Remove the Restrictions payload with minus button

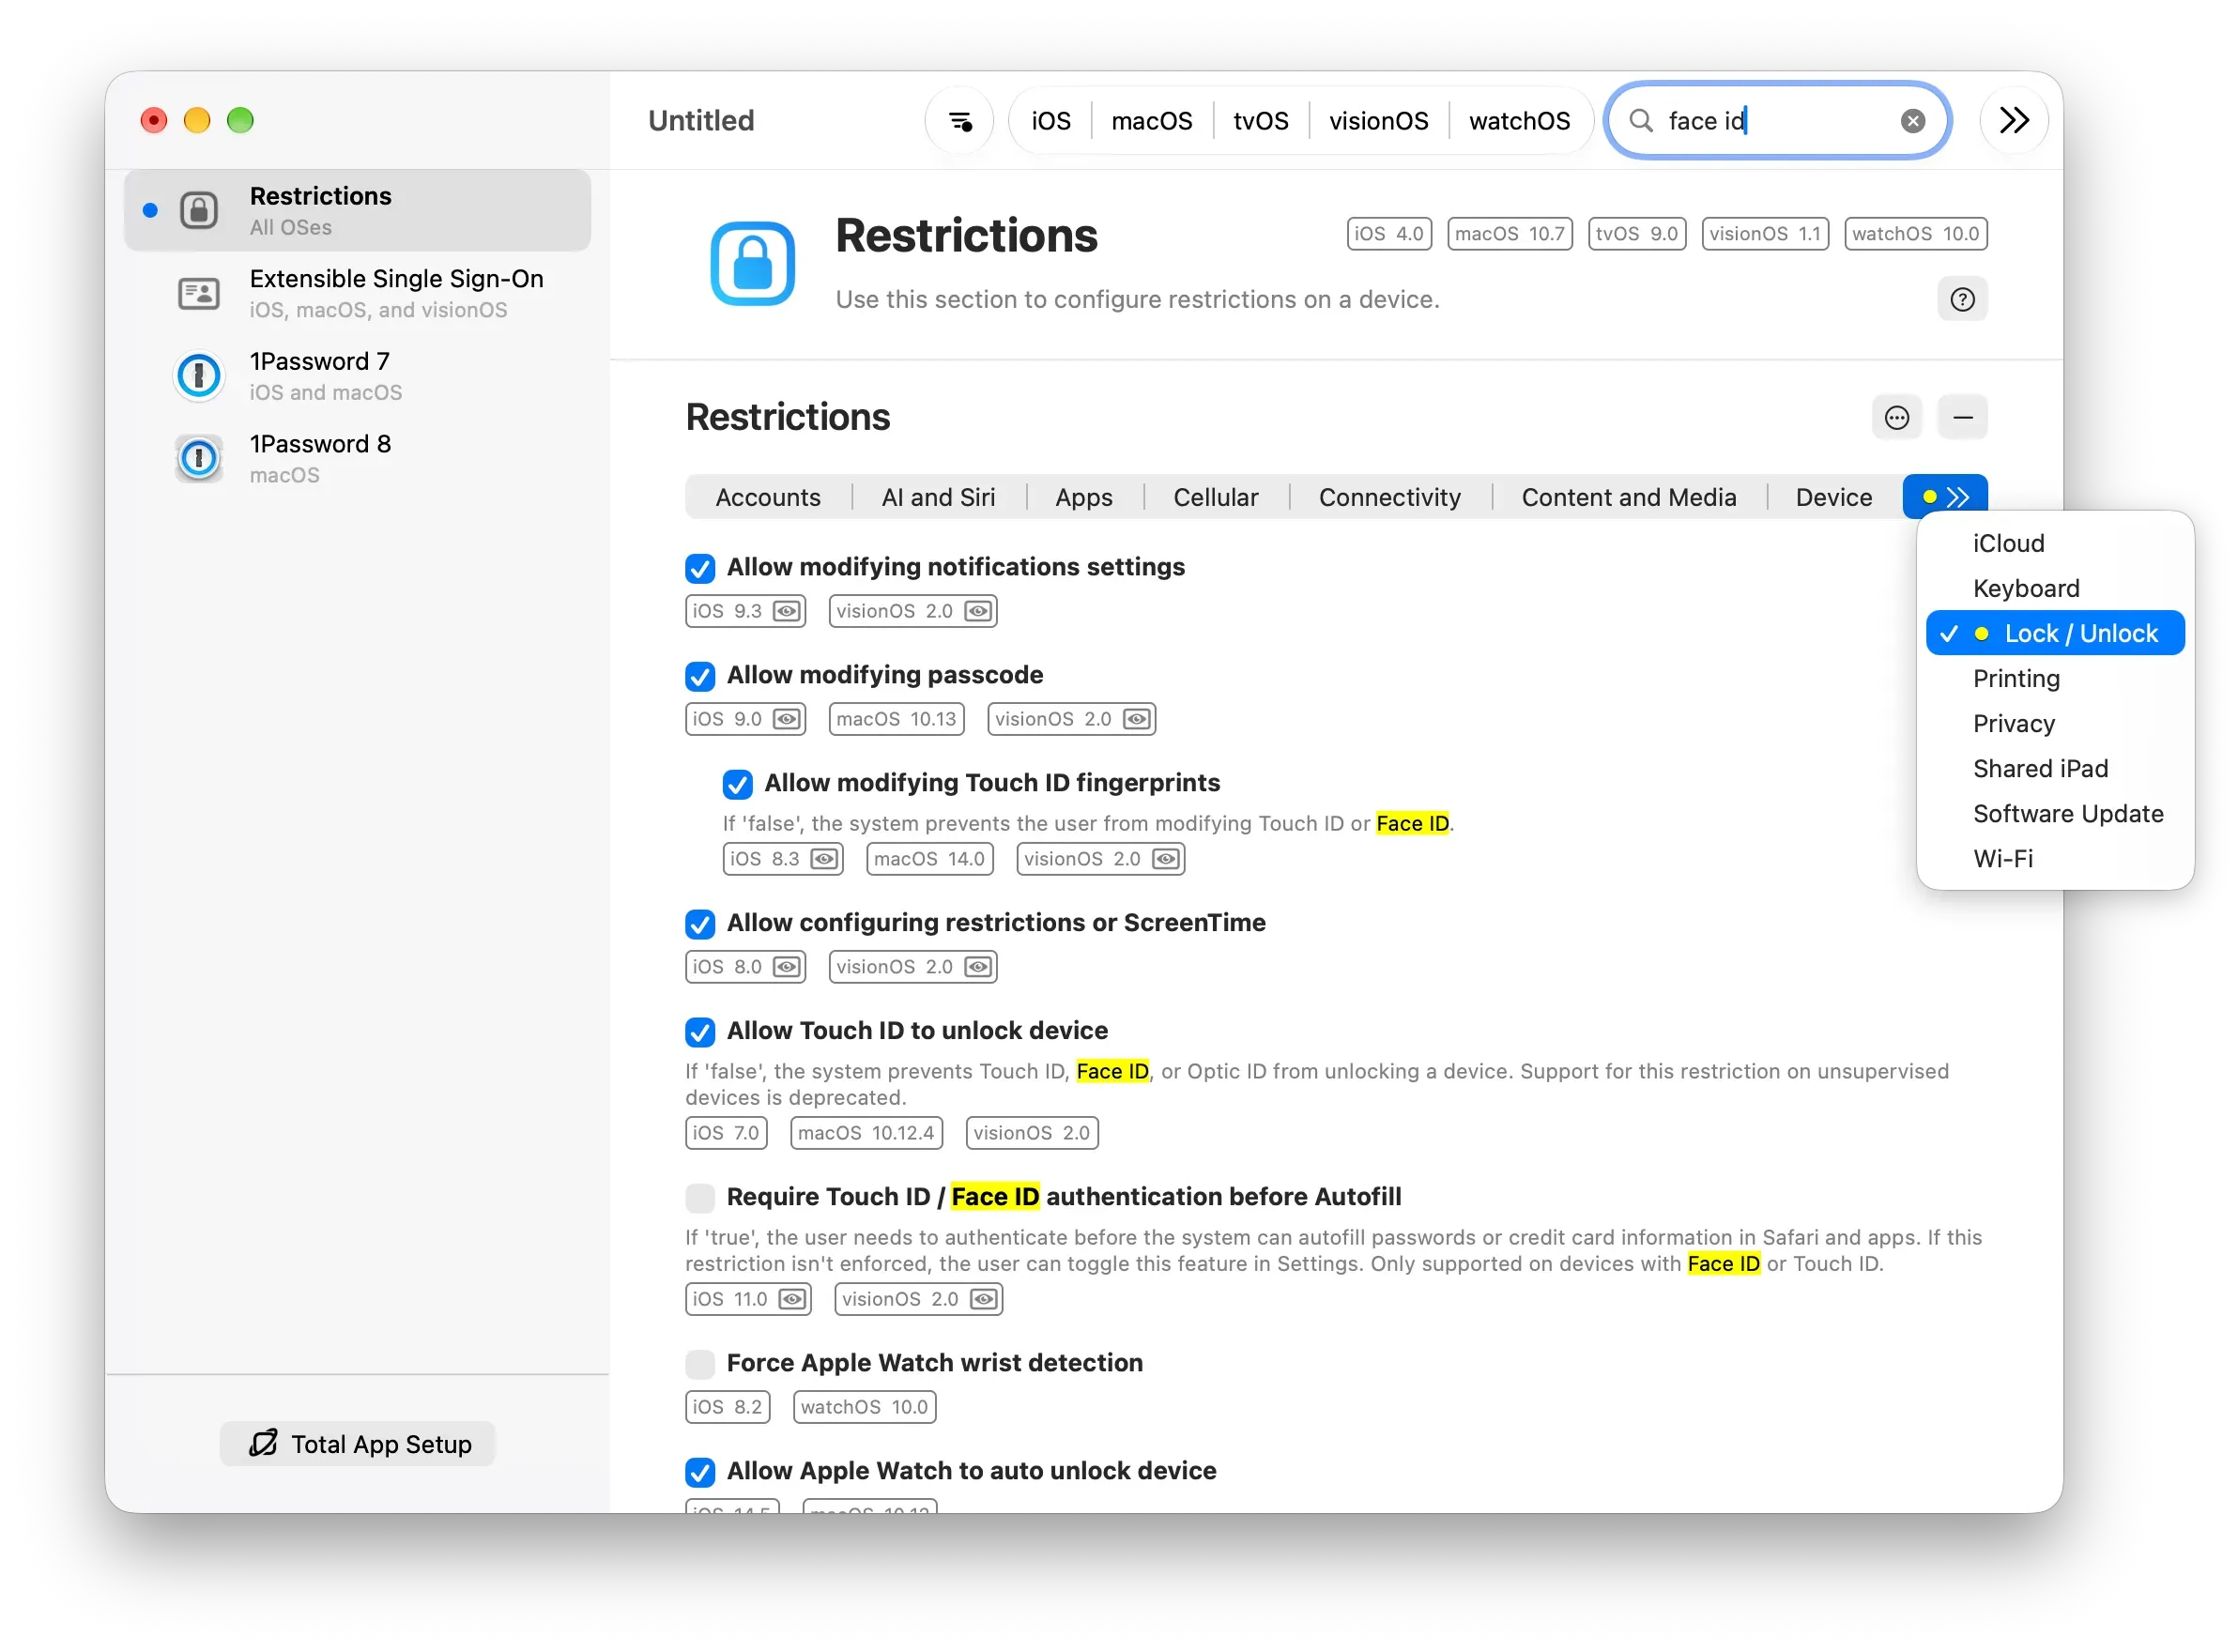(x=1962, y=418)
